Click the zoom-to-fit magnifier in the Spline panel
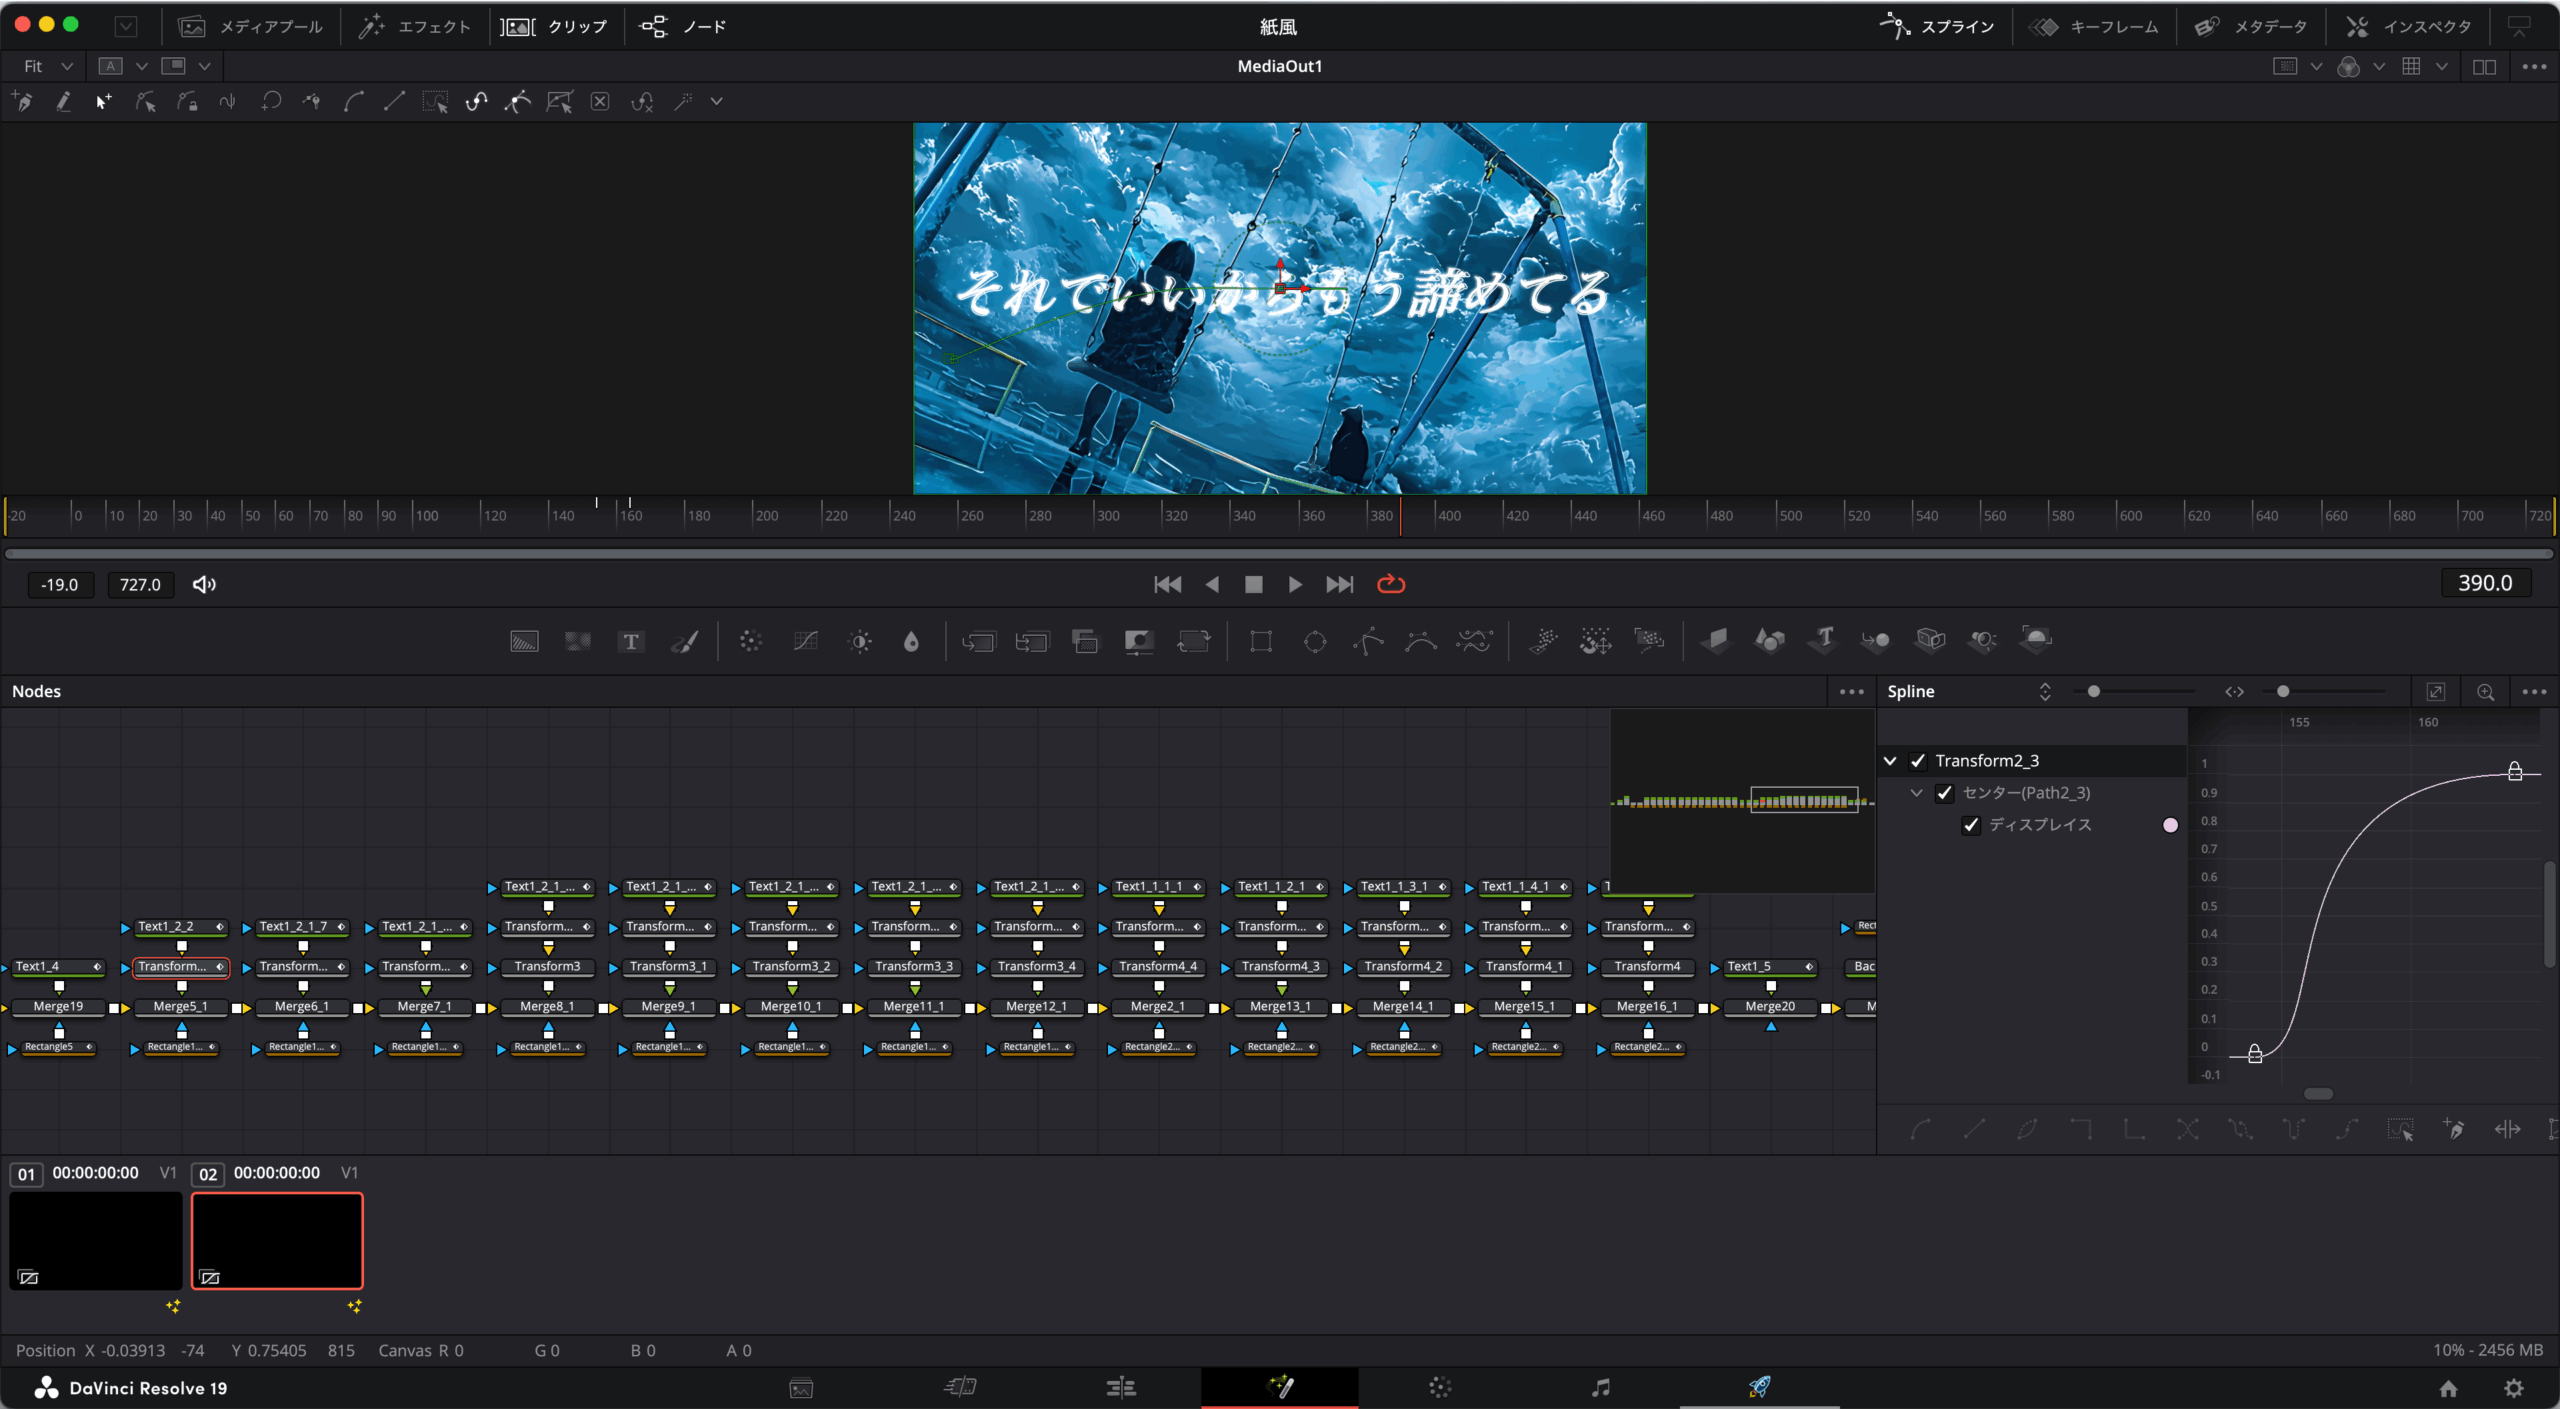2560x1409 pixels. point(2485,691)
